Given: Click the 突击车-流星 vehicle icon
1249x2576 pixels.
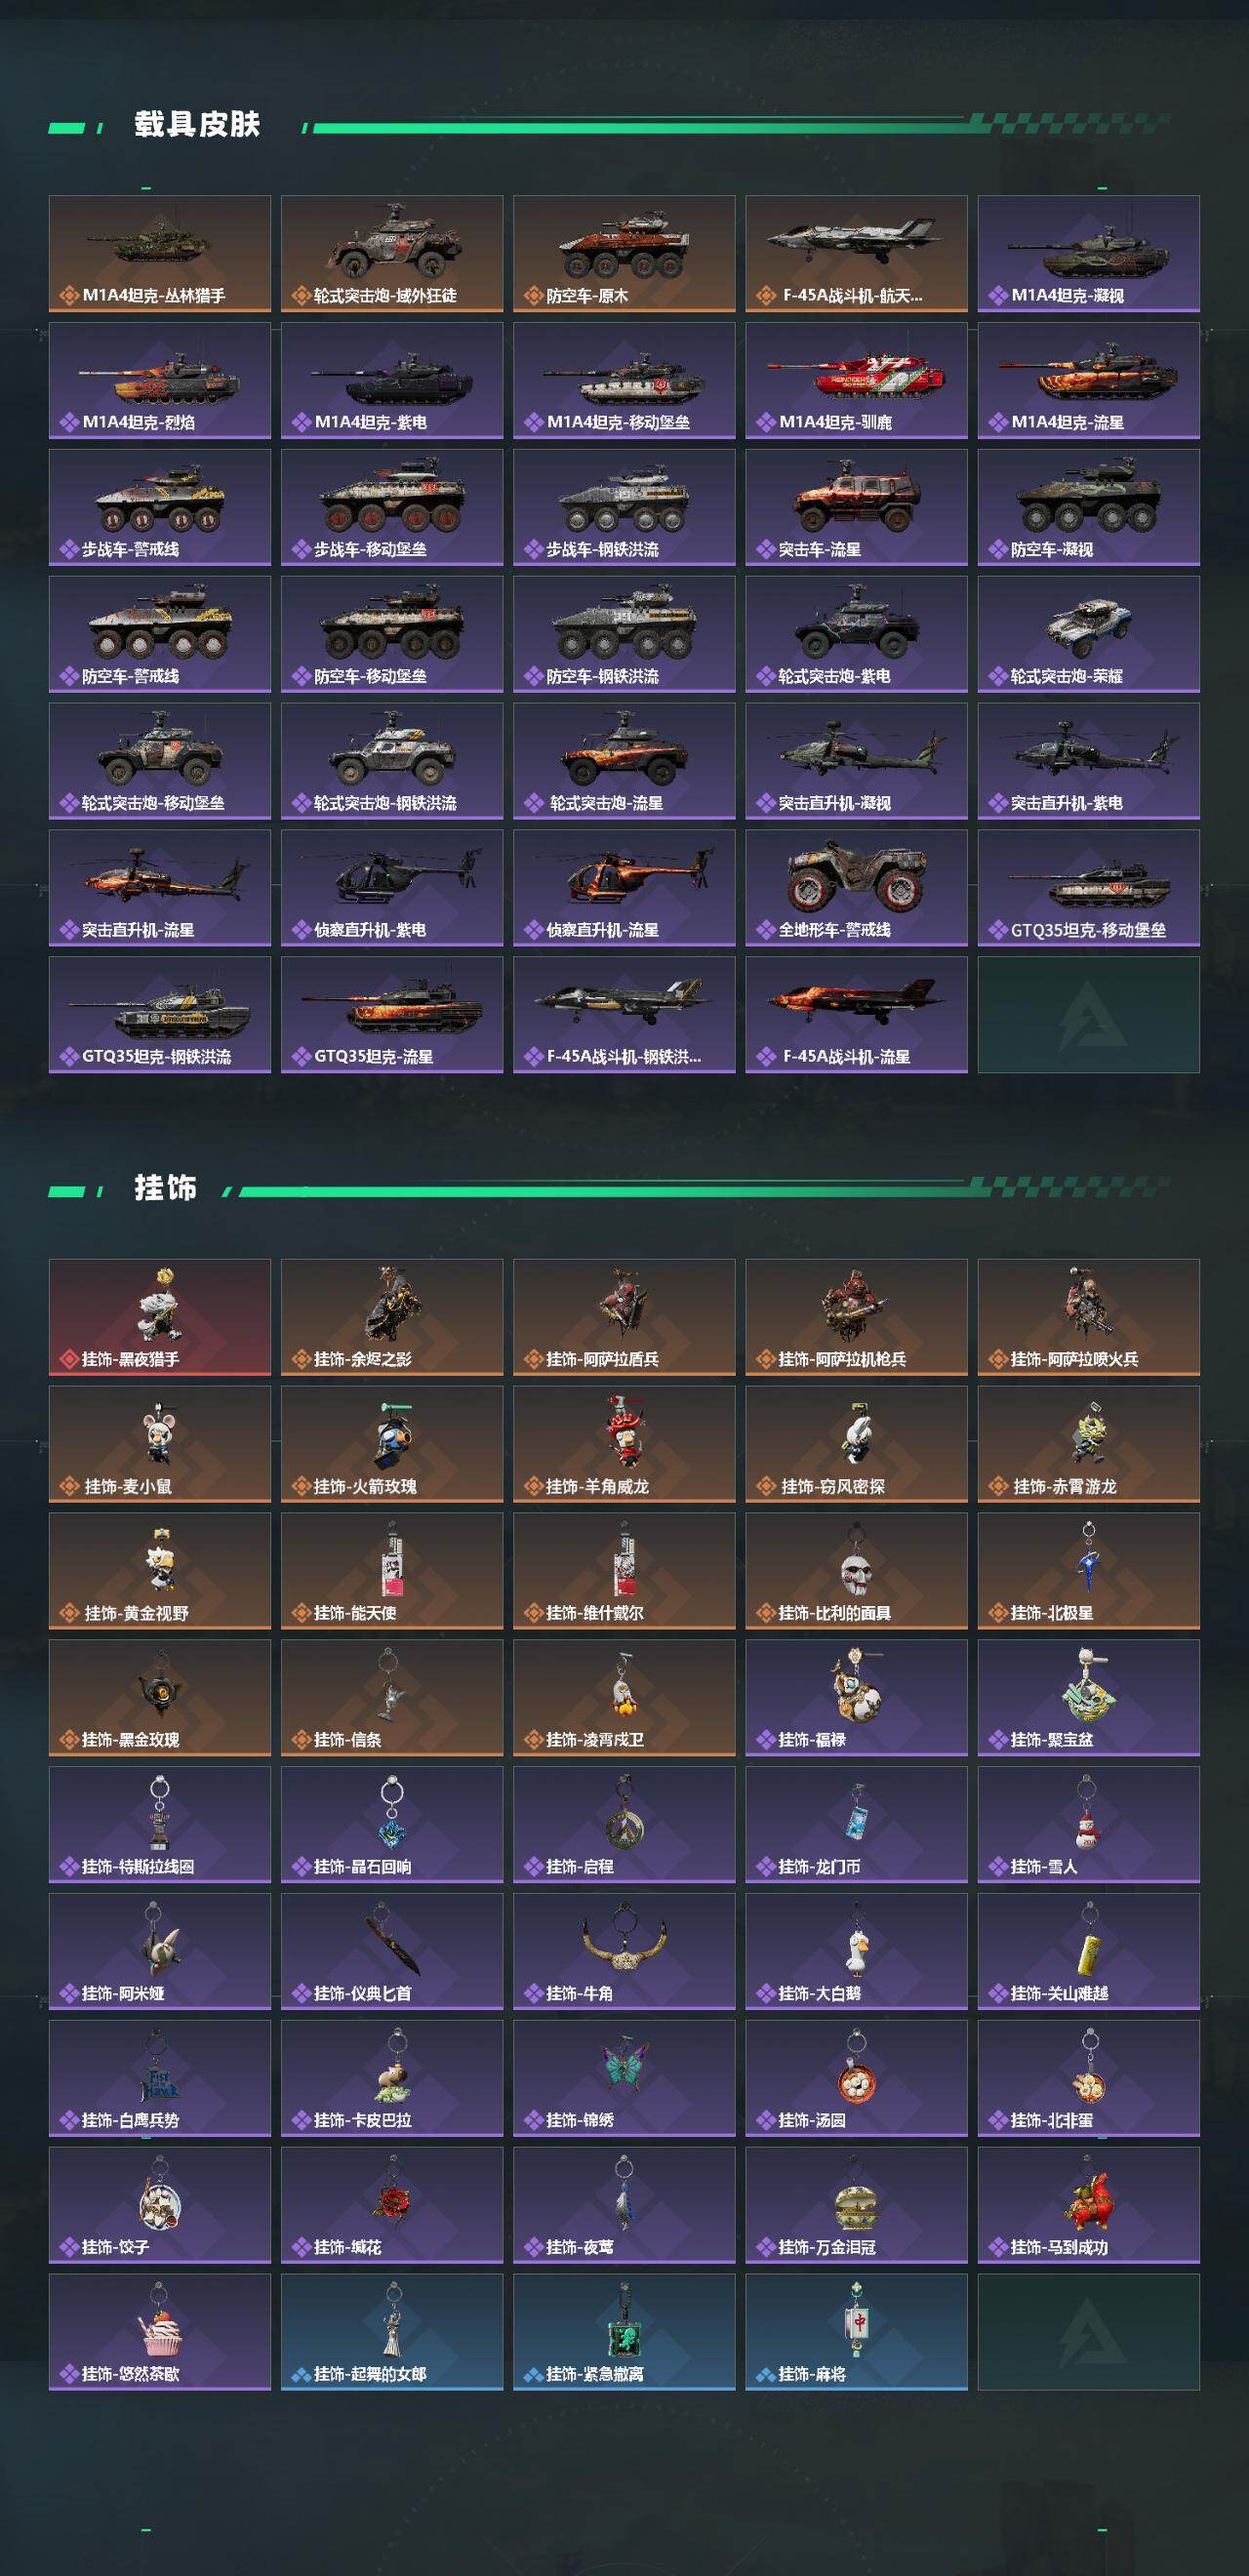Looking at the screenshot, I should pyautogui.click(x=856, y=507).
